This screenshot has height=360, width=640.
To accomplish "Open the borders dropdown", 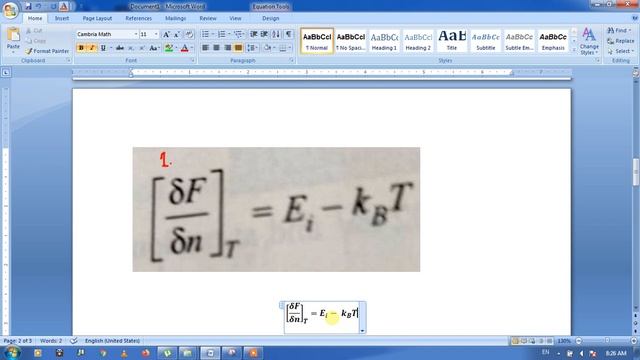I will (290, 48).
